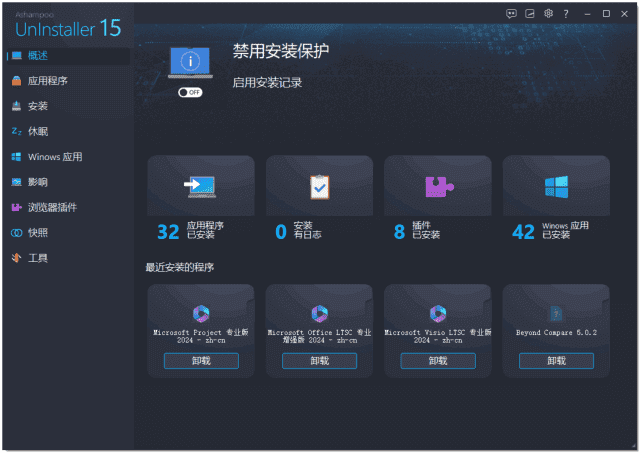Click the Microsoft Visio LTSC program thumbnail
The image size is (640, 453).
(x=437, y=313)
